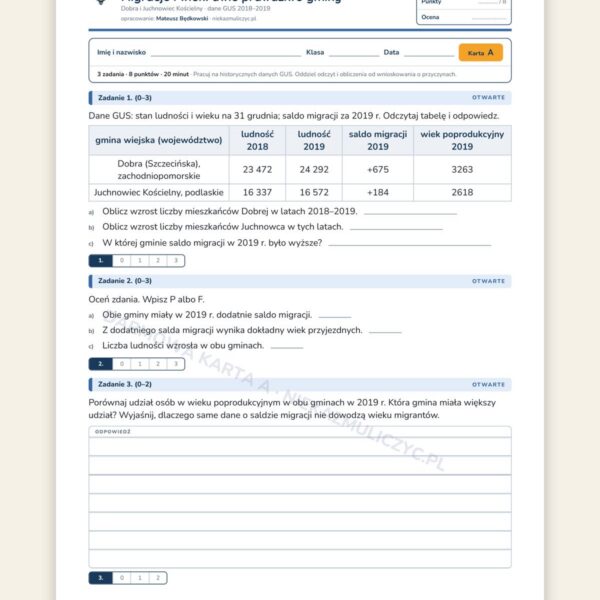
Task: Click the dark 1. score label
Action: [x=101, y=261]
